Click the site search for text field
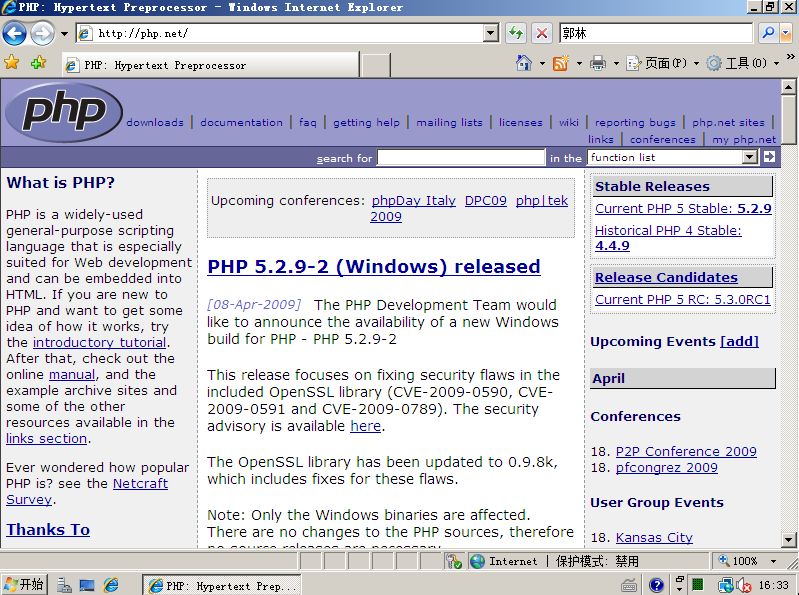 (461, 157)
